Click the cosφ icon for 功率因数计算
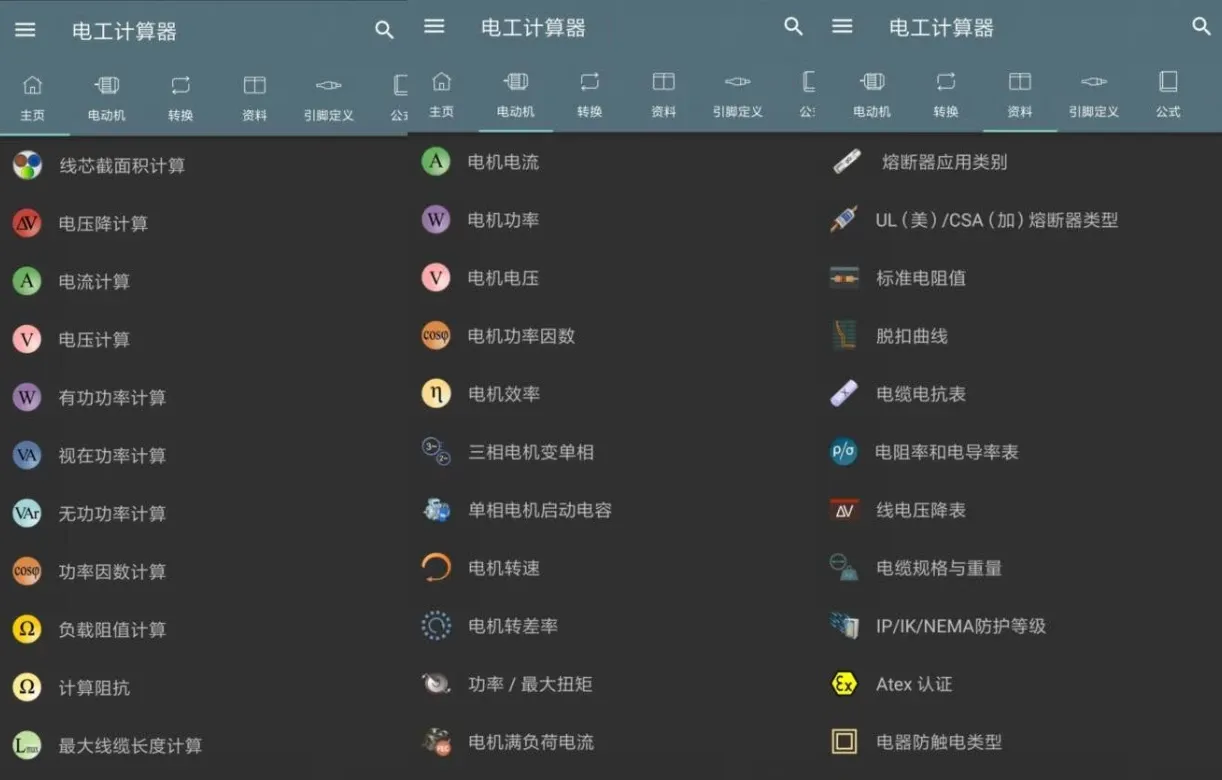Viewport: 1222px width, 780px height. [27, 571]
